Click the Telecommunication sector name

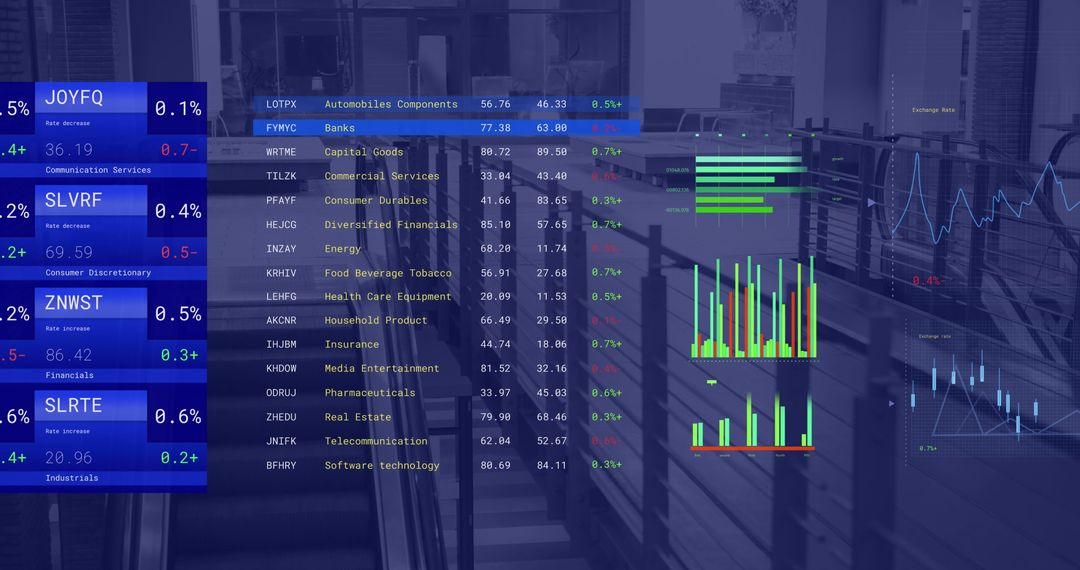point(376,441)
